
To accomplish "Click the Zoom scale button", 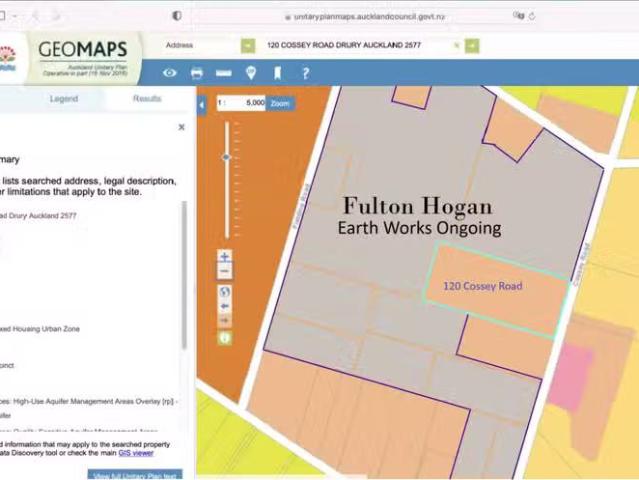I will 281,103.
